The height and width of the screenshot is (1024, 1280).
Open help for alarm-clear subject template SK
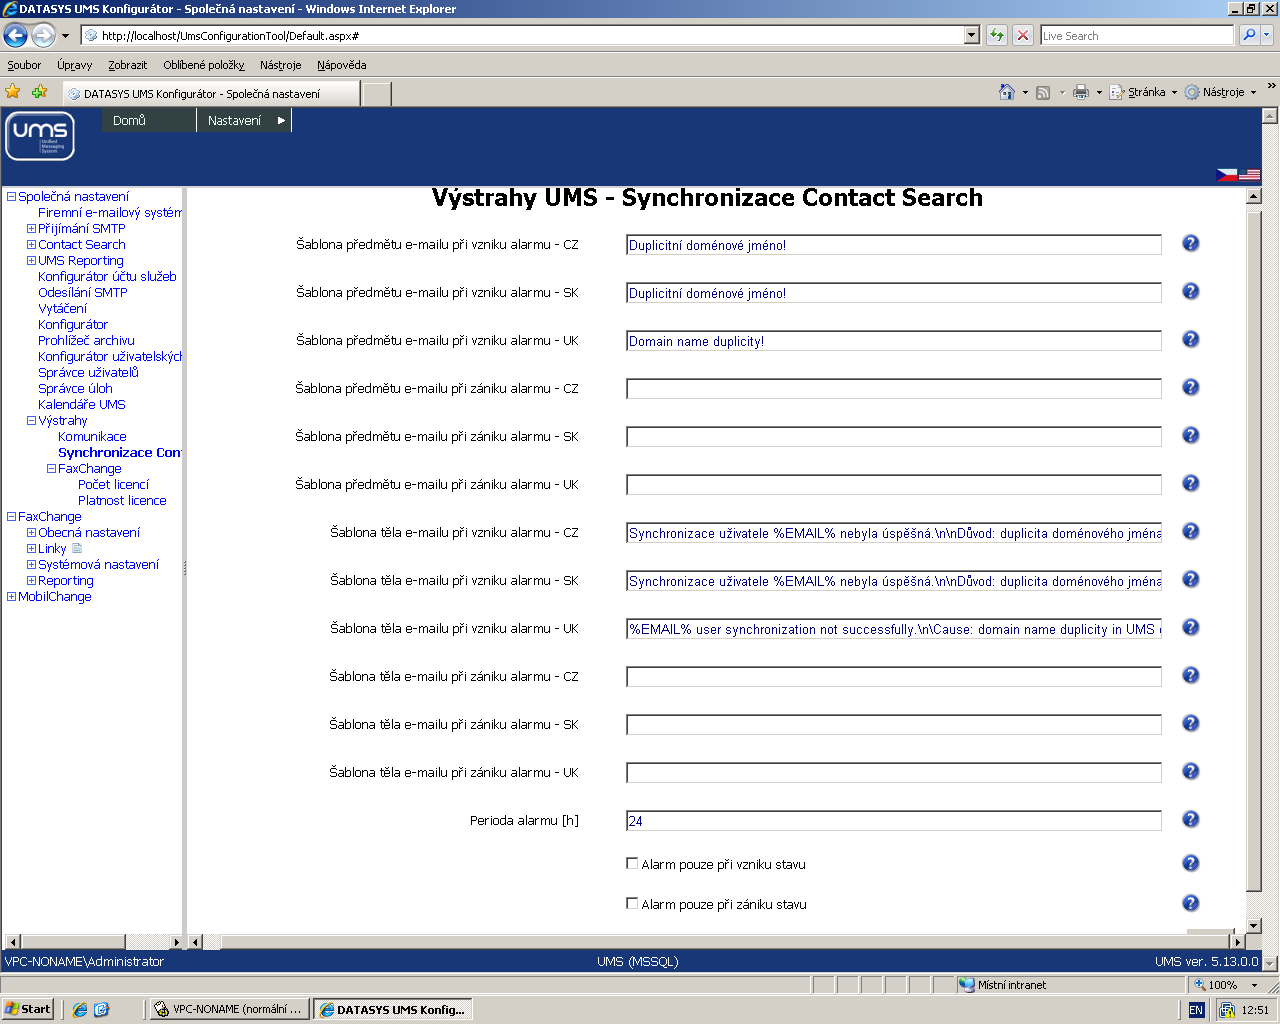(x=1190, y=435)
